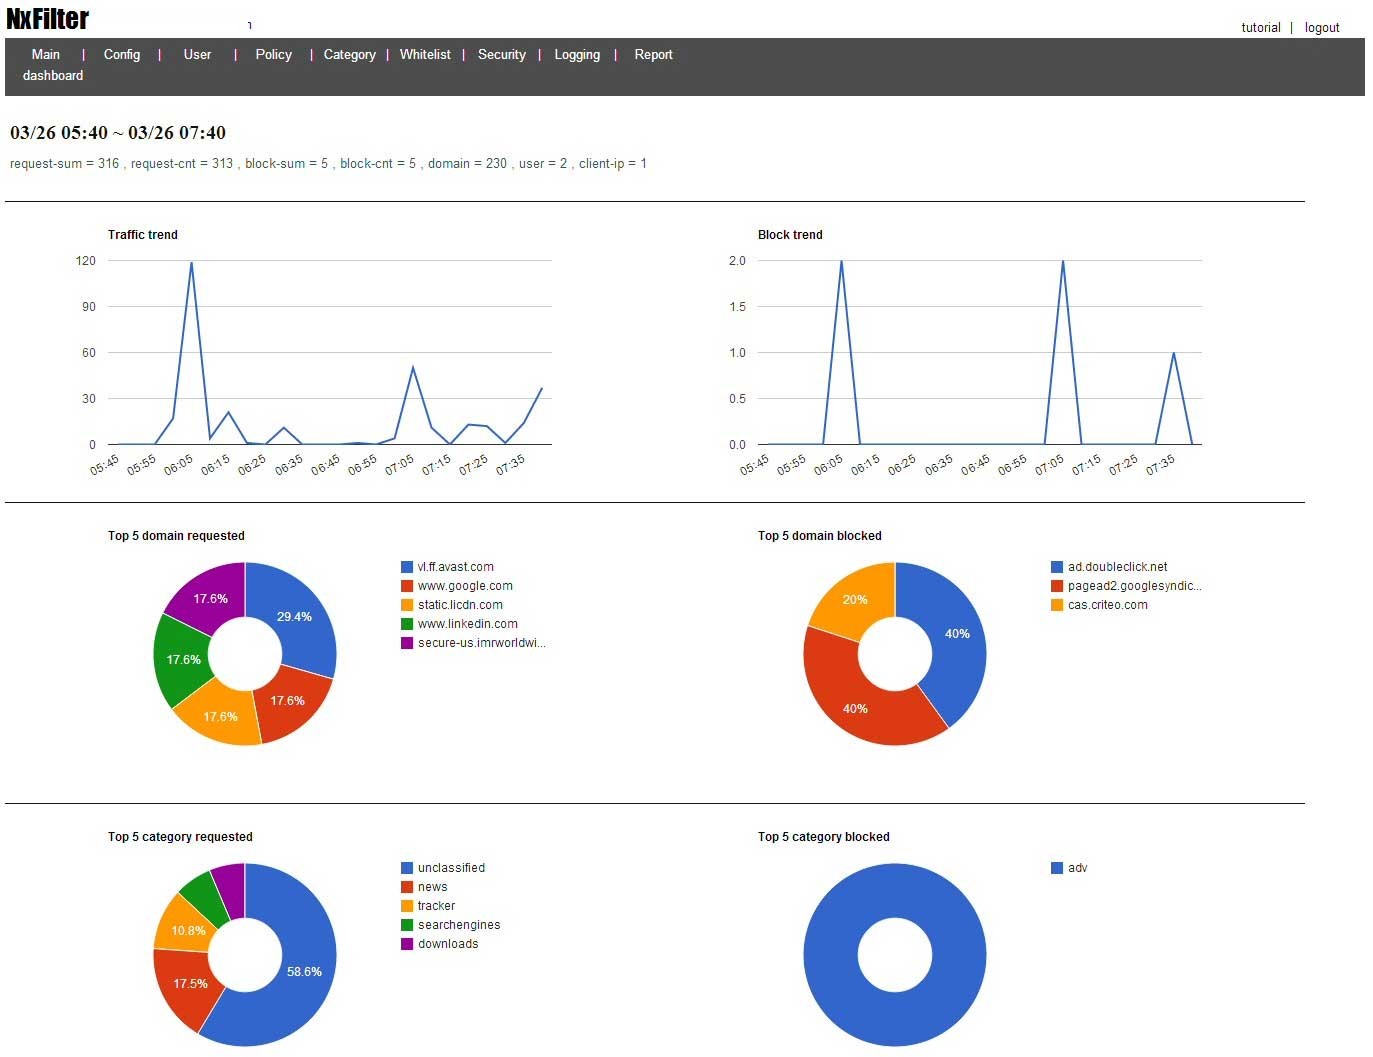Select ad.doubleclick.net legend swatch
The width and height of the screenshot is (1373, 1057).
(1057, 567)
